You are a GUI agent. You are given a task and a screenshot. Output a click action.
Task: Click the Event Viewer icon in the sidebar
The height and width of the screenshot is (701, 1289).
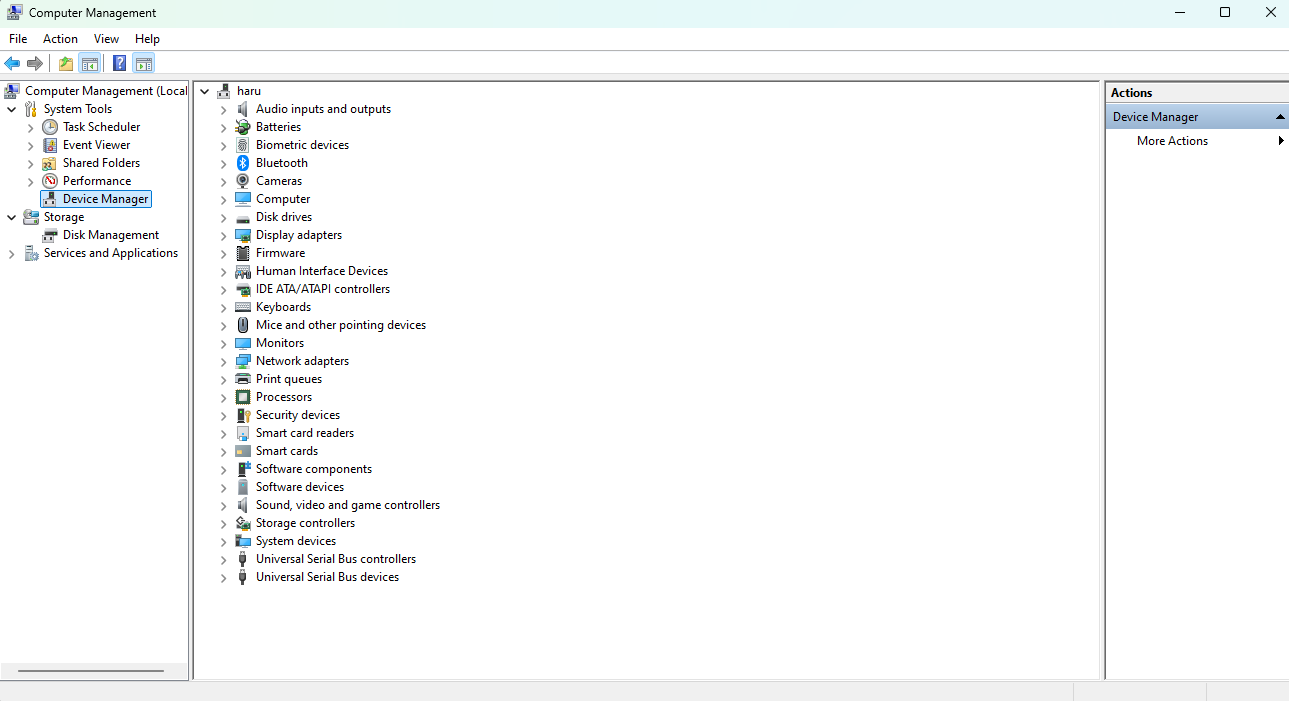(50, 145)
